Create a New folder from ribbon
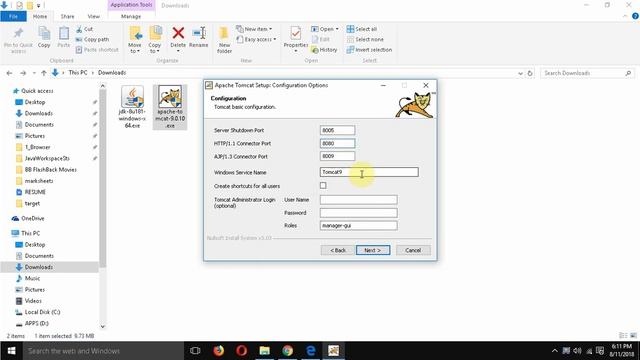640x360 pixels. (224, 40)
